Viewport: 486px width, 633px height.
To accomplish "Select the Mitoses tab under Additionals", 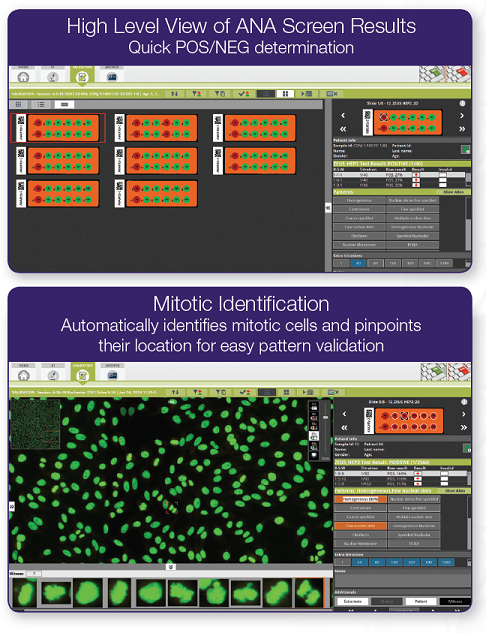I will (x=455, y=601).
